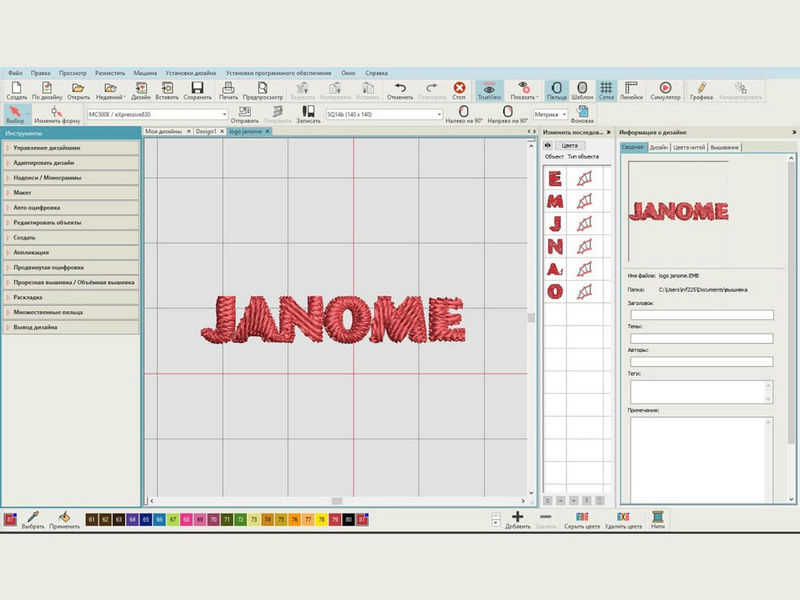
Task: Click the Печать print icon
Action: pos(228,90)
